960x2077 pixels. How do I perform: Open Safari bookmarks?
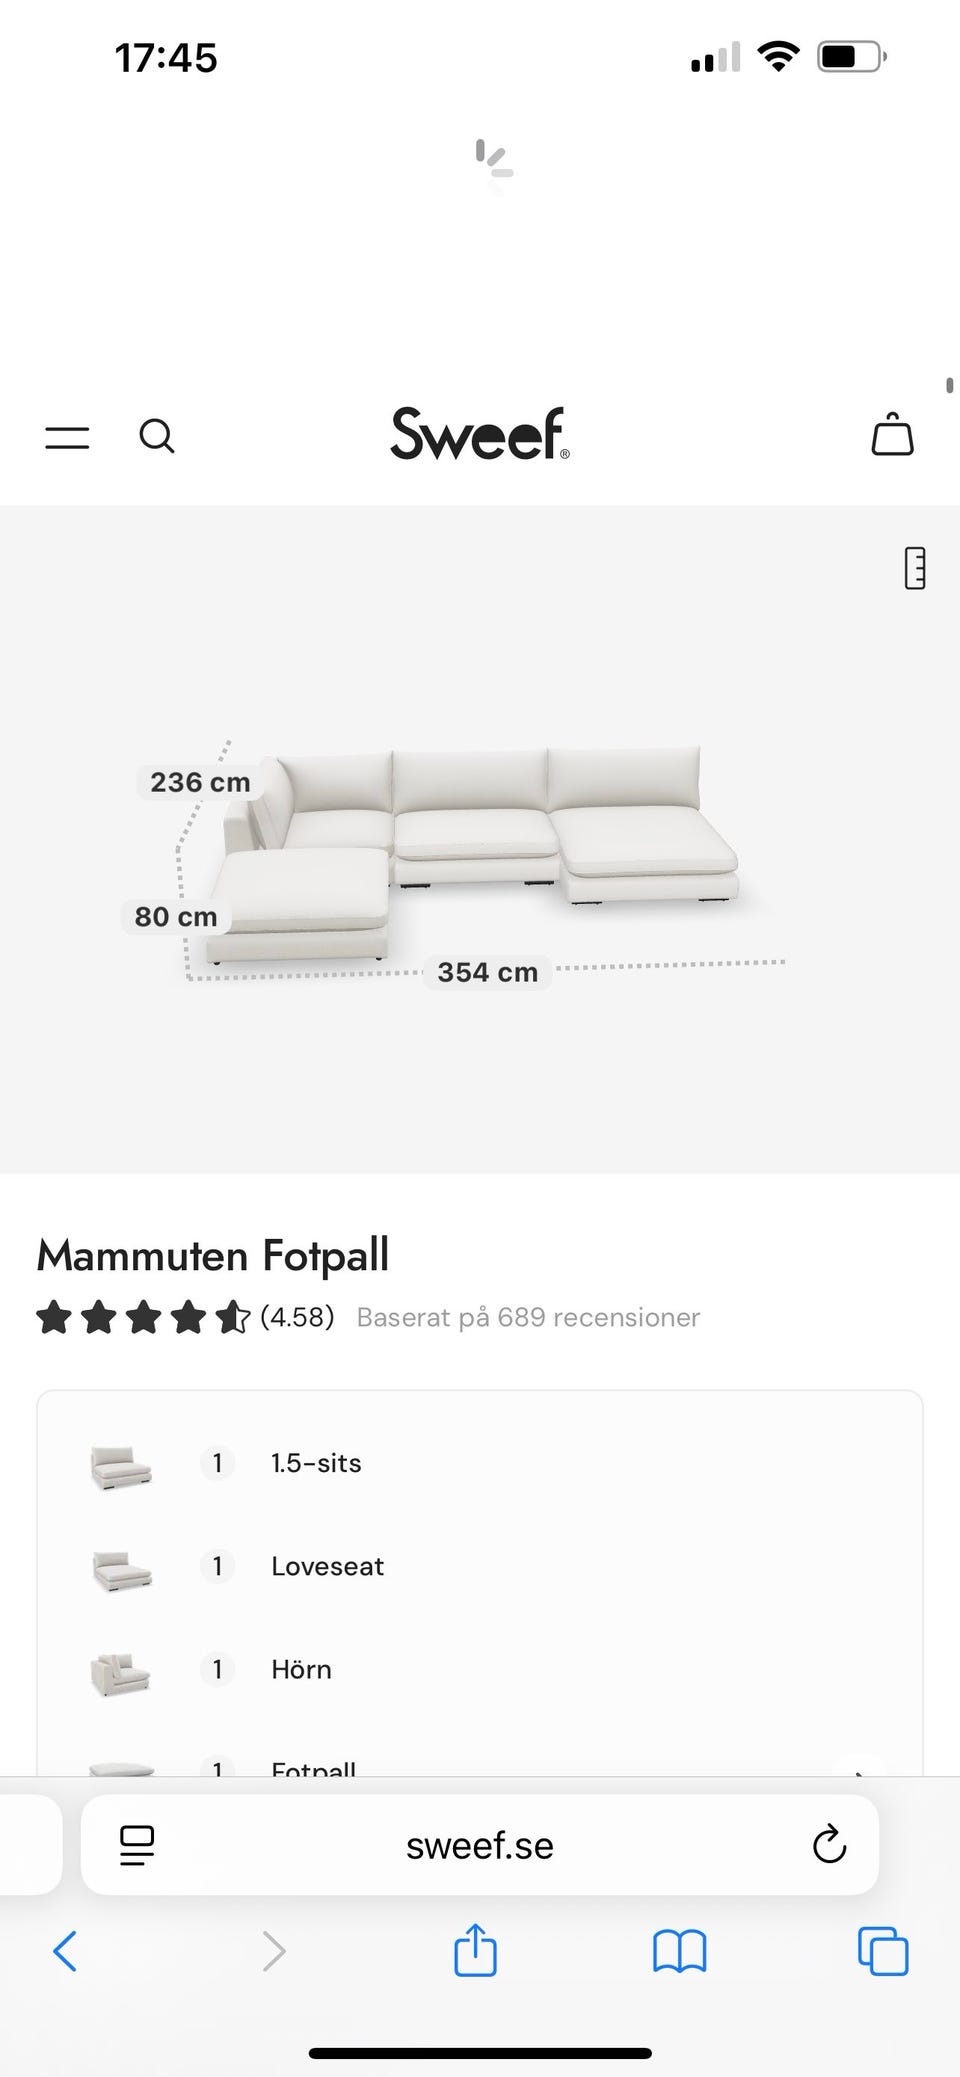[679, 1951]
